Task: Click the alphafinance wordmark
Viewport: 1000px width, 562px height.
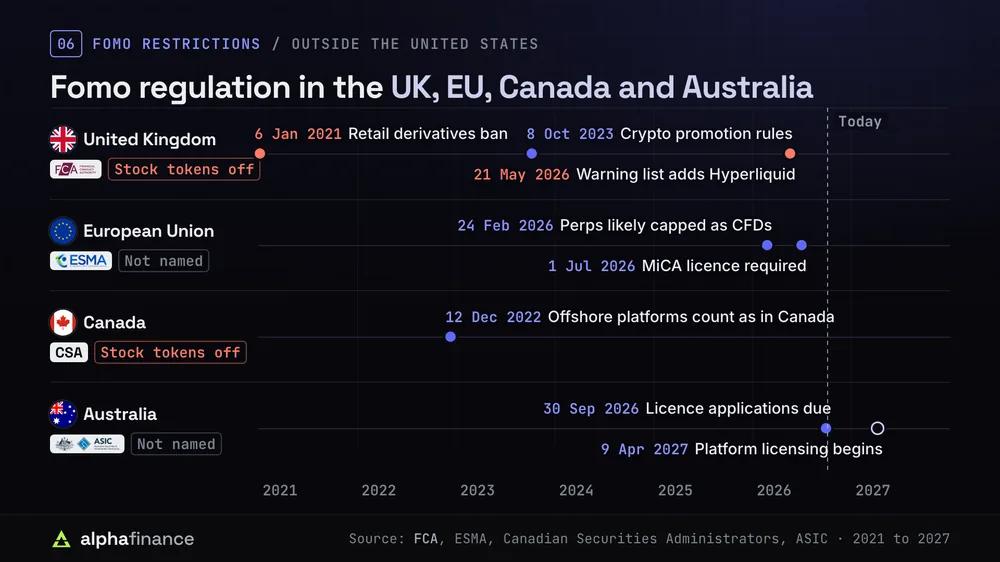Action: [137, 539]
